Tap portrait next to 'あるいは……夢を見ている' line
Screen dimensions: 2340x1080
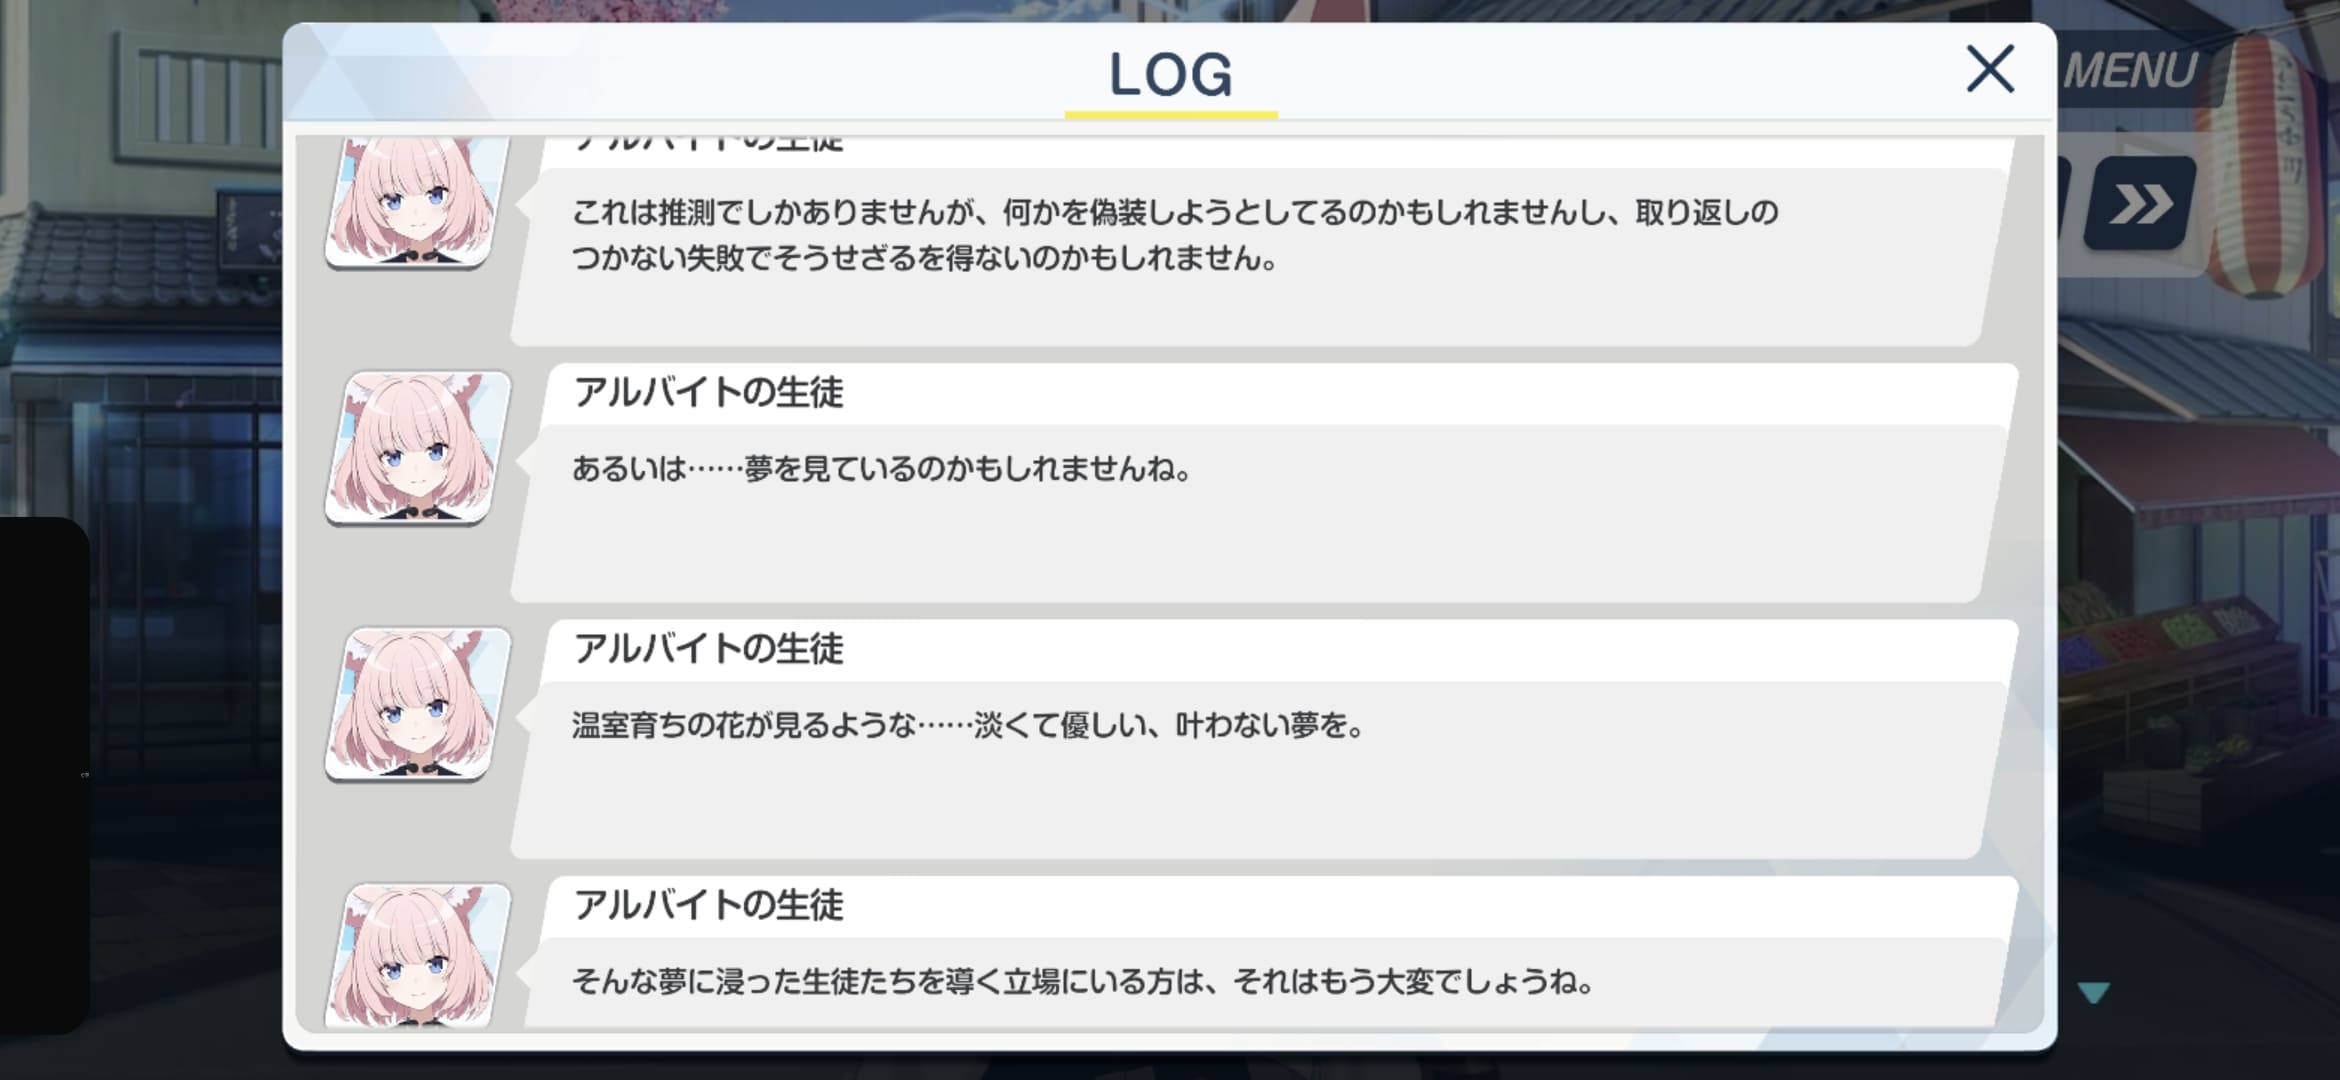[418, 448]
